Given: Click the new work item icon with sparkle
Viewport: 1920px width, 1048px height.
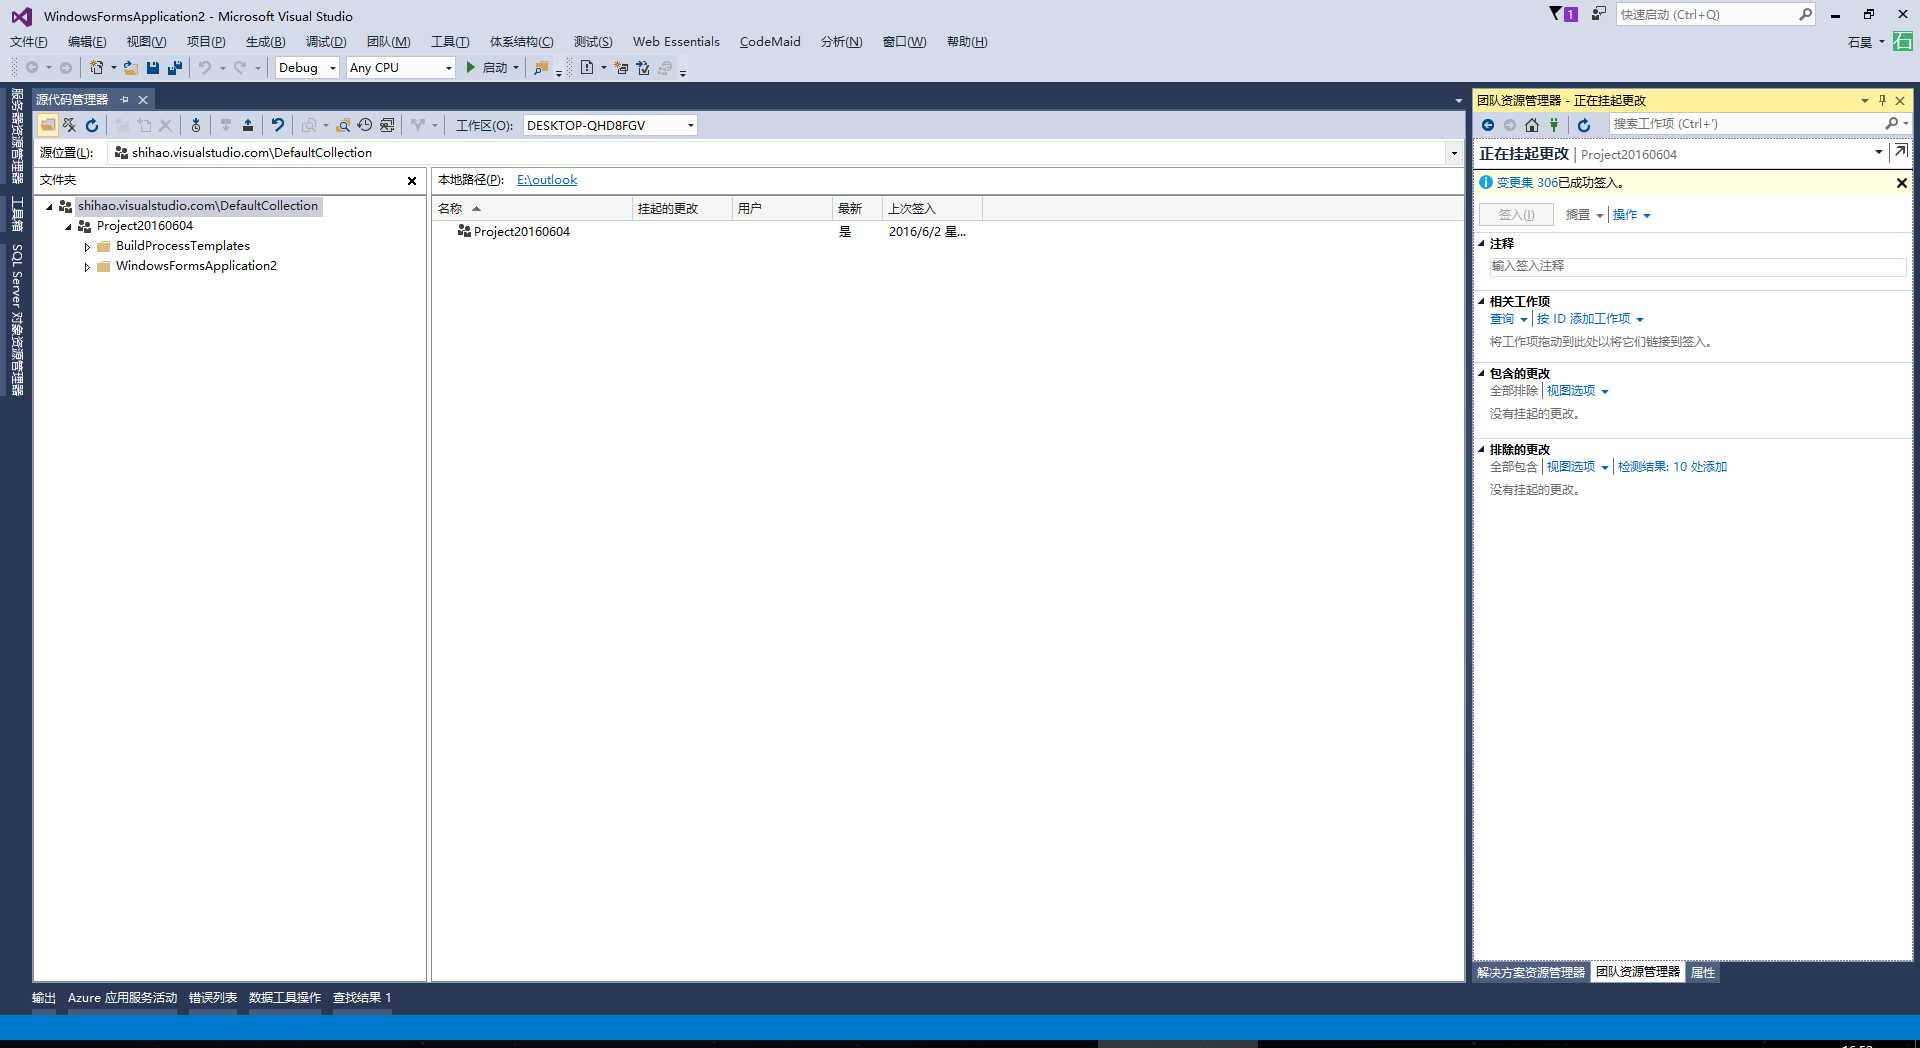Looking at the screenshot, I should pos(621,68).
